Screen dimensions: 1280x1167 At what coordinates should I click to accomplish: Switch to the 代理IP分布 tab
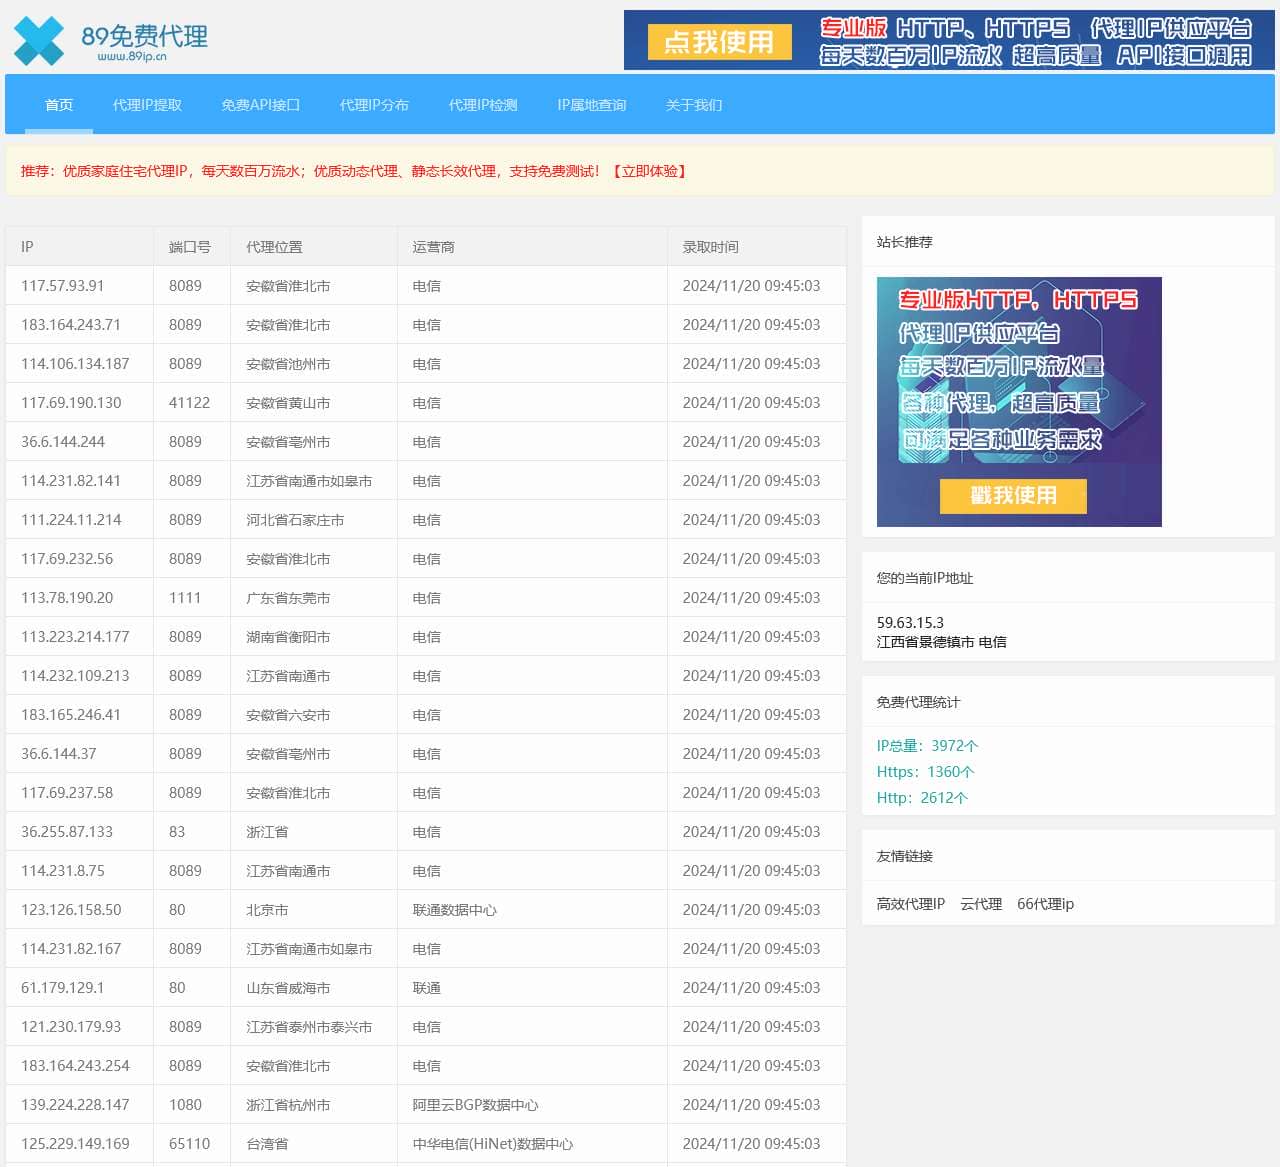coord(375,105)
